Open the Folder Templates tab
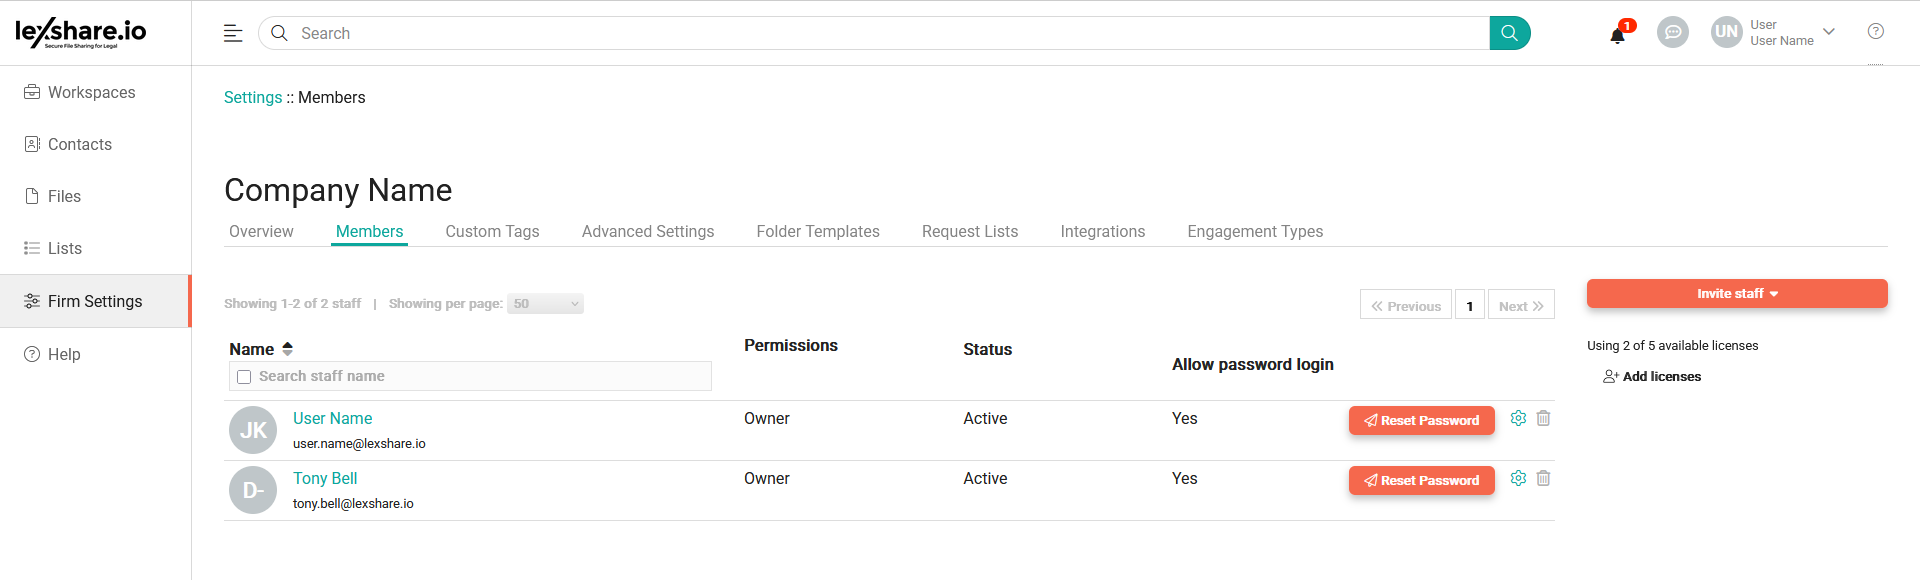Image resolution: width=1920 pixels, height=580 pixels. 817,231
